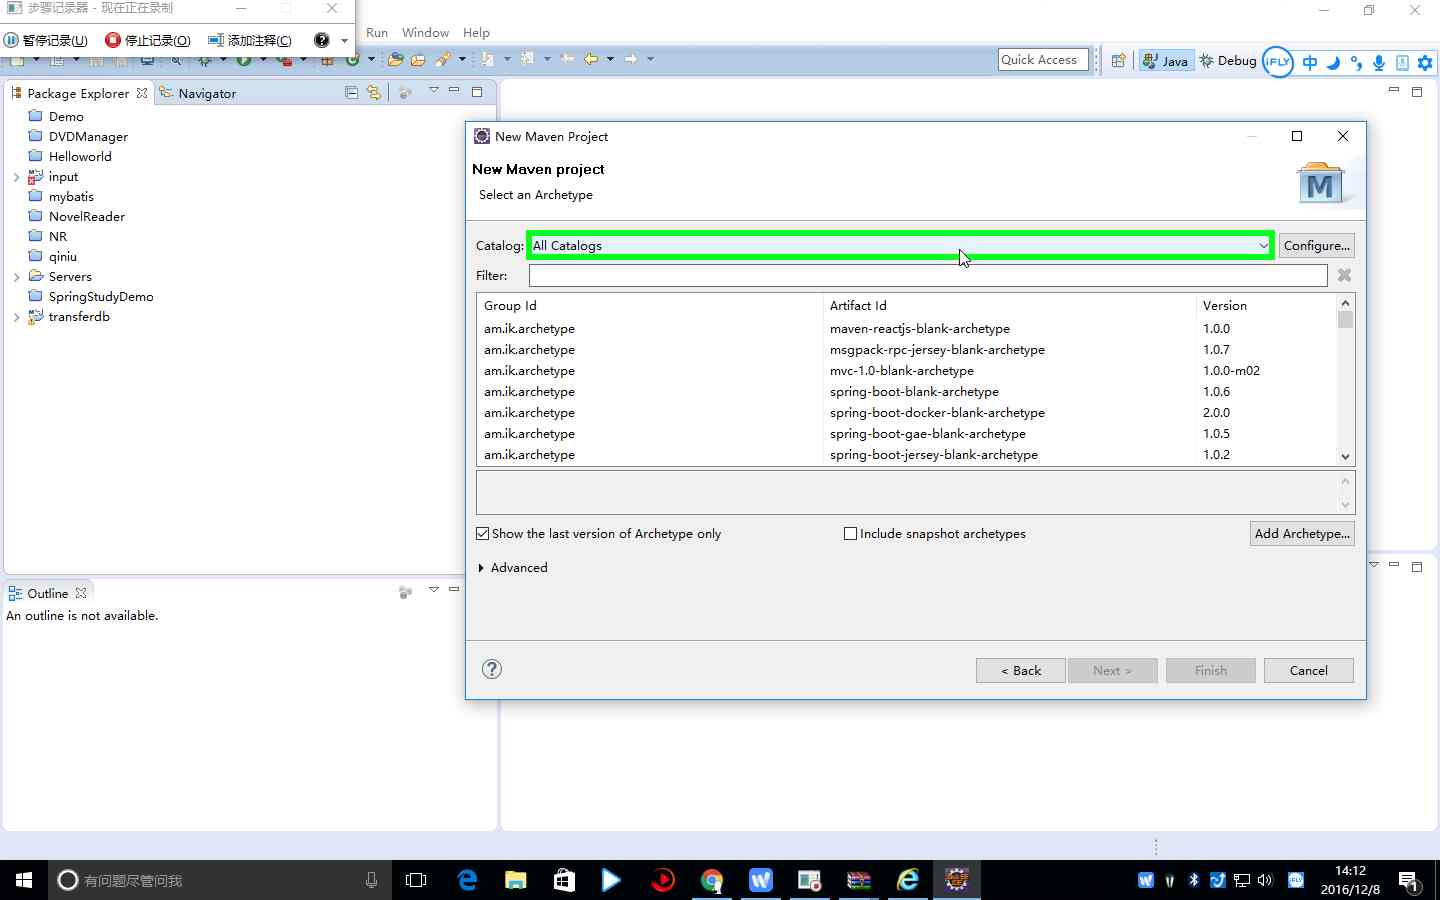Click the Quick Access search box
The image size is (1440, 900).
[1043, 60]
